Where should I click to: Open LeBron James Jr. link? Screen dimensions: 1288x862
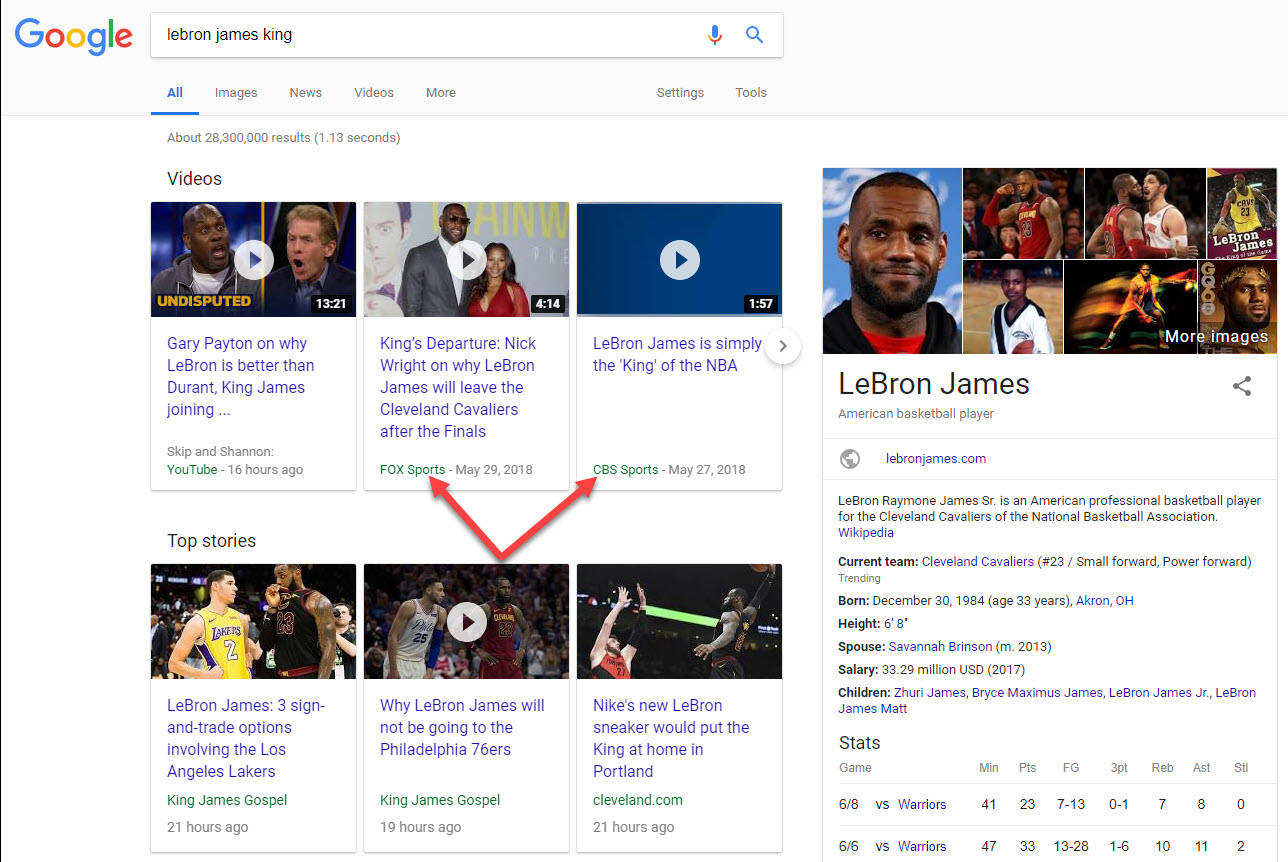pos(1159,693)
